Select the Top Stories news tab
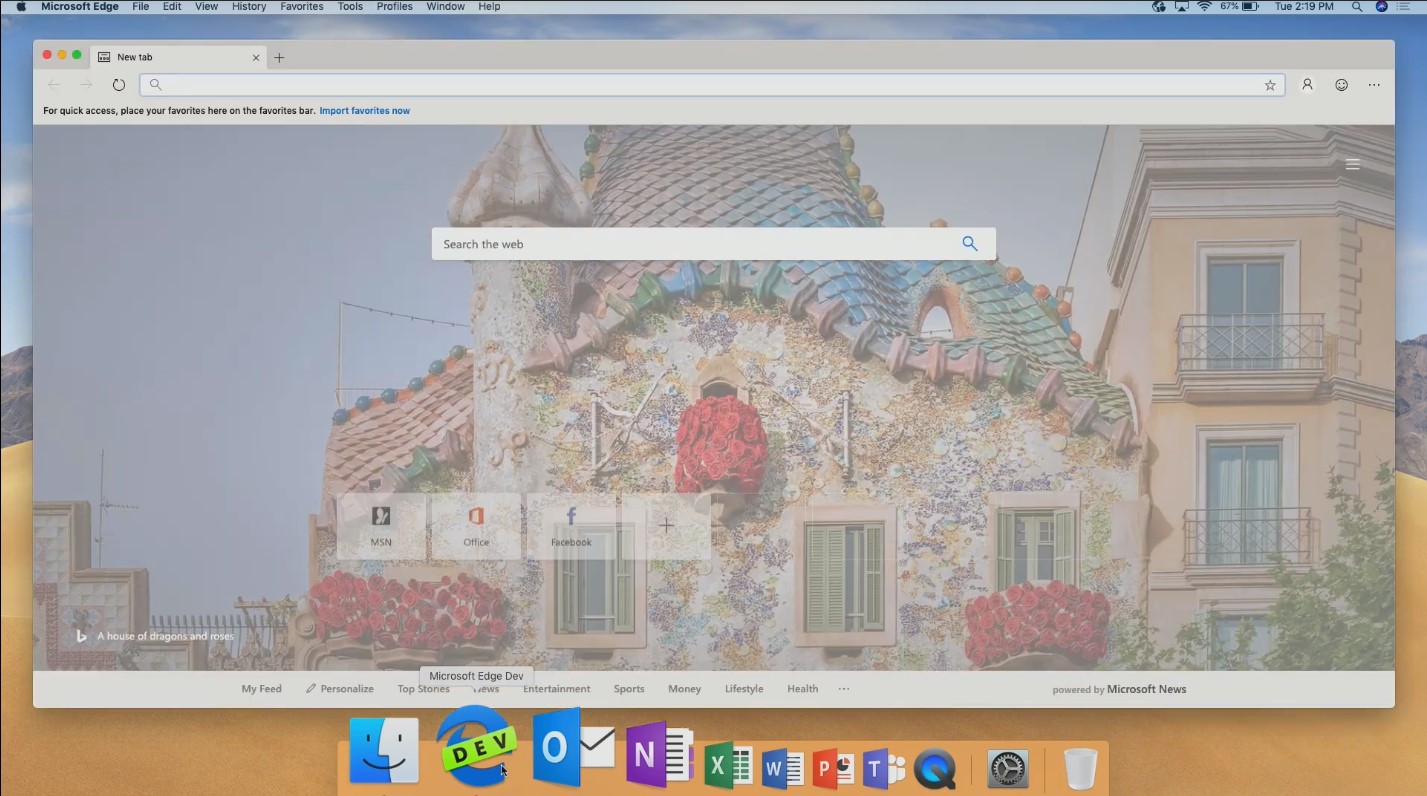Viewport: 1427px width, 796px height. pos(423,689)
